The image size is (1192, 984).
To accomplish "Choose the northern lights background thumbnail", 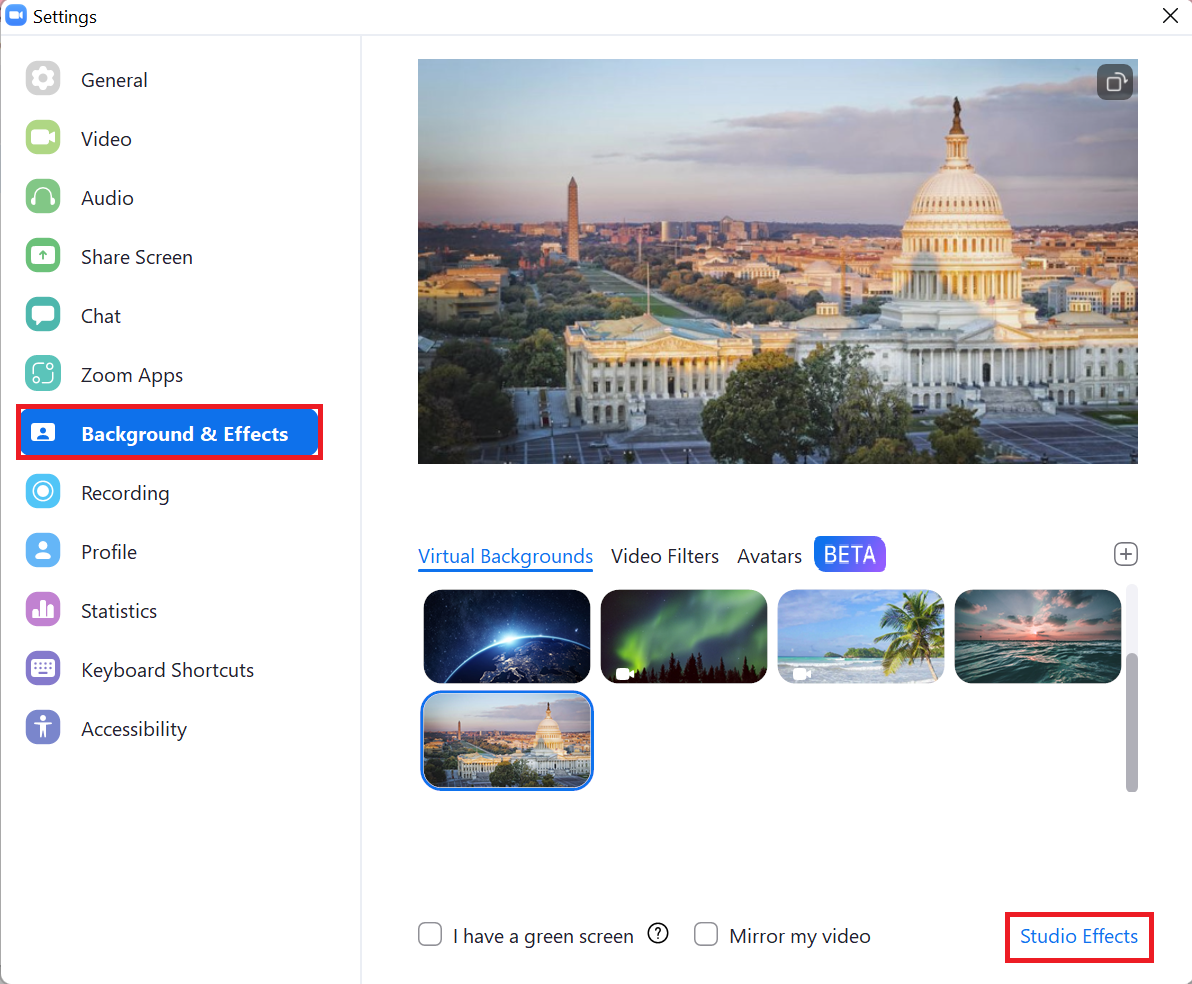I will (684, 636).
